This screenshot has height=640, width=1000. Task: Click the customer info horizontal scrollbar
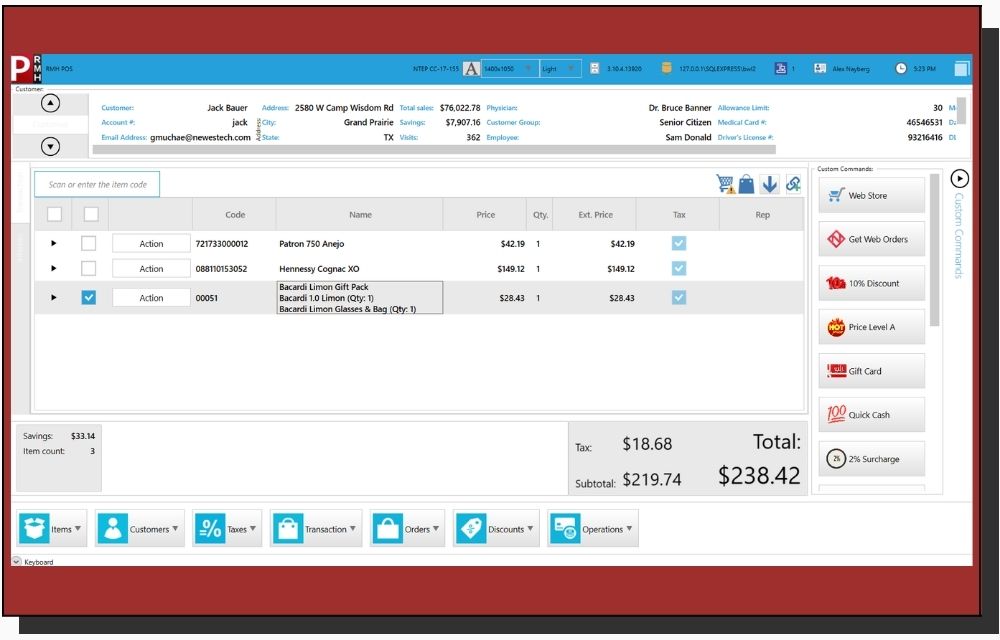pyautogui.click(x=434, y=150)
